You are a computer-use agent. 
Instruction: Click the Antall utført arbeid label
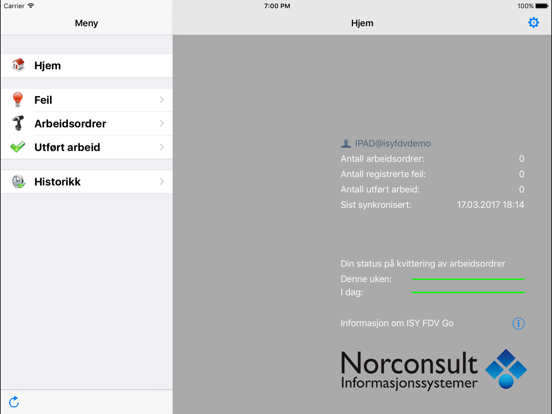pyautogui.click(x=380, y=189)
